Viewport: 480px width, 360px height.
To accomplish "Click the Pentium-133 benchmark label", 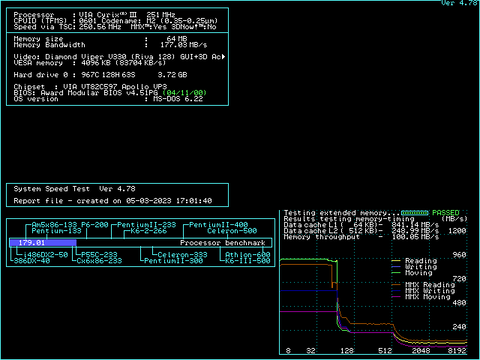I will [56, 231].
